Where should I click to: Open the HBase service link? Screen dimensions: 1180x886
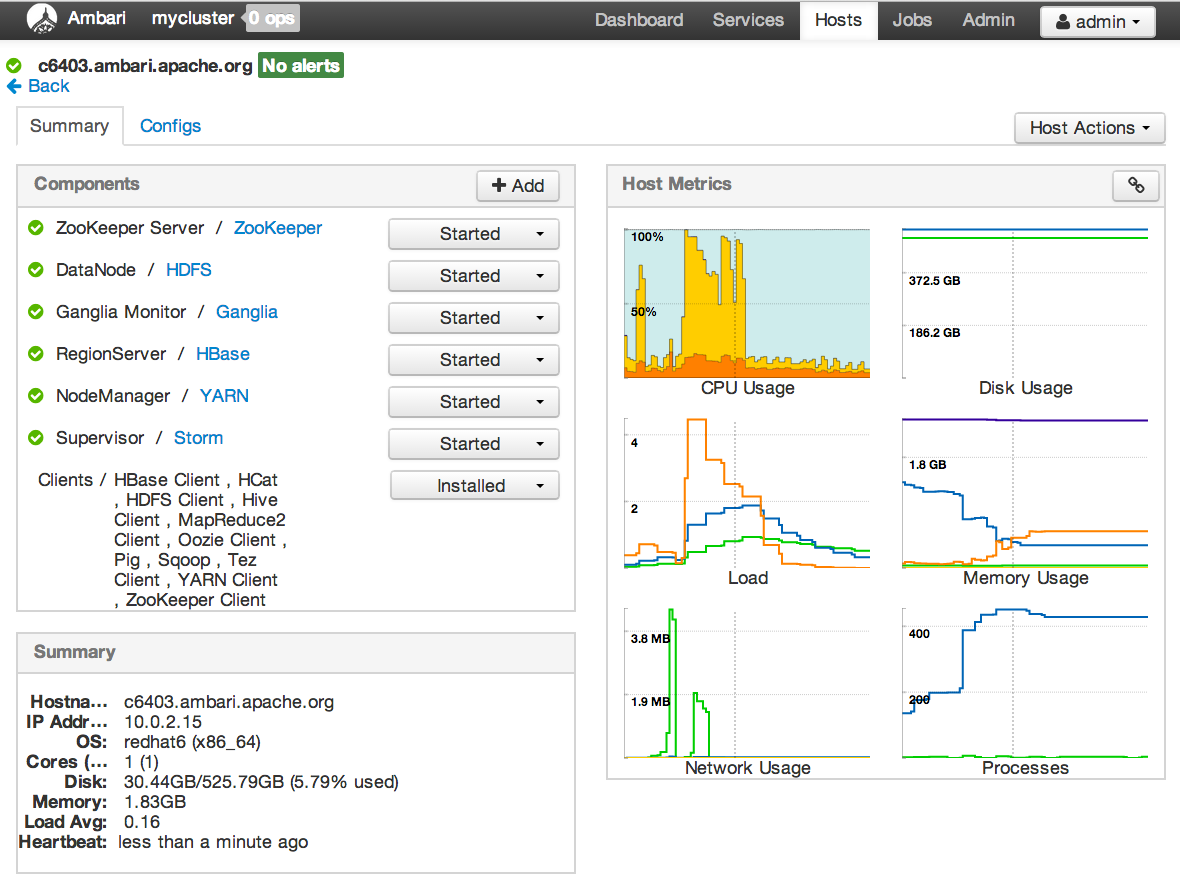[223, 355]
